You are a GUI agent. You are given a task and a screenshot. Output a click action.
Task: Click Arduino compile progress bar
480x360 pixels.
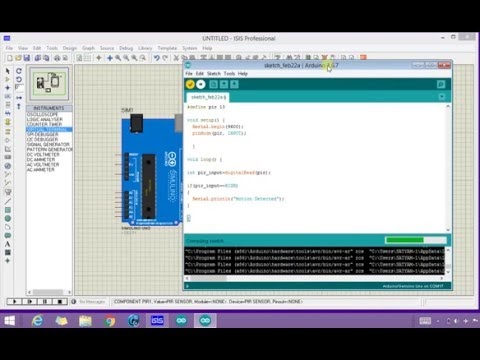(x=415, y=240)
